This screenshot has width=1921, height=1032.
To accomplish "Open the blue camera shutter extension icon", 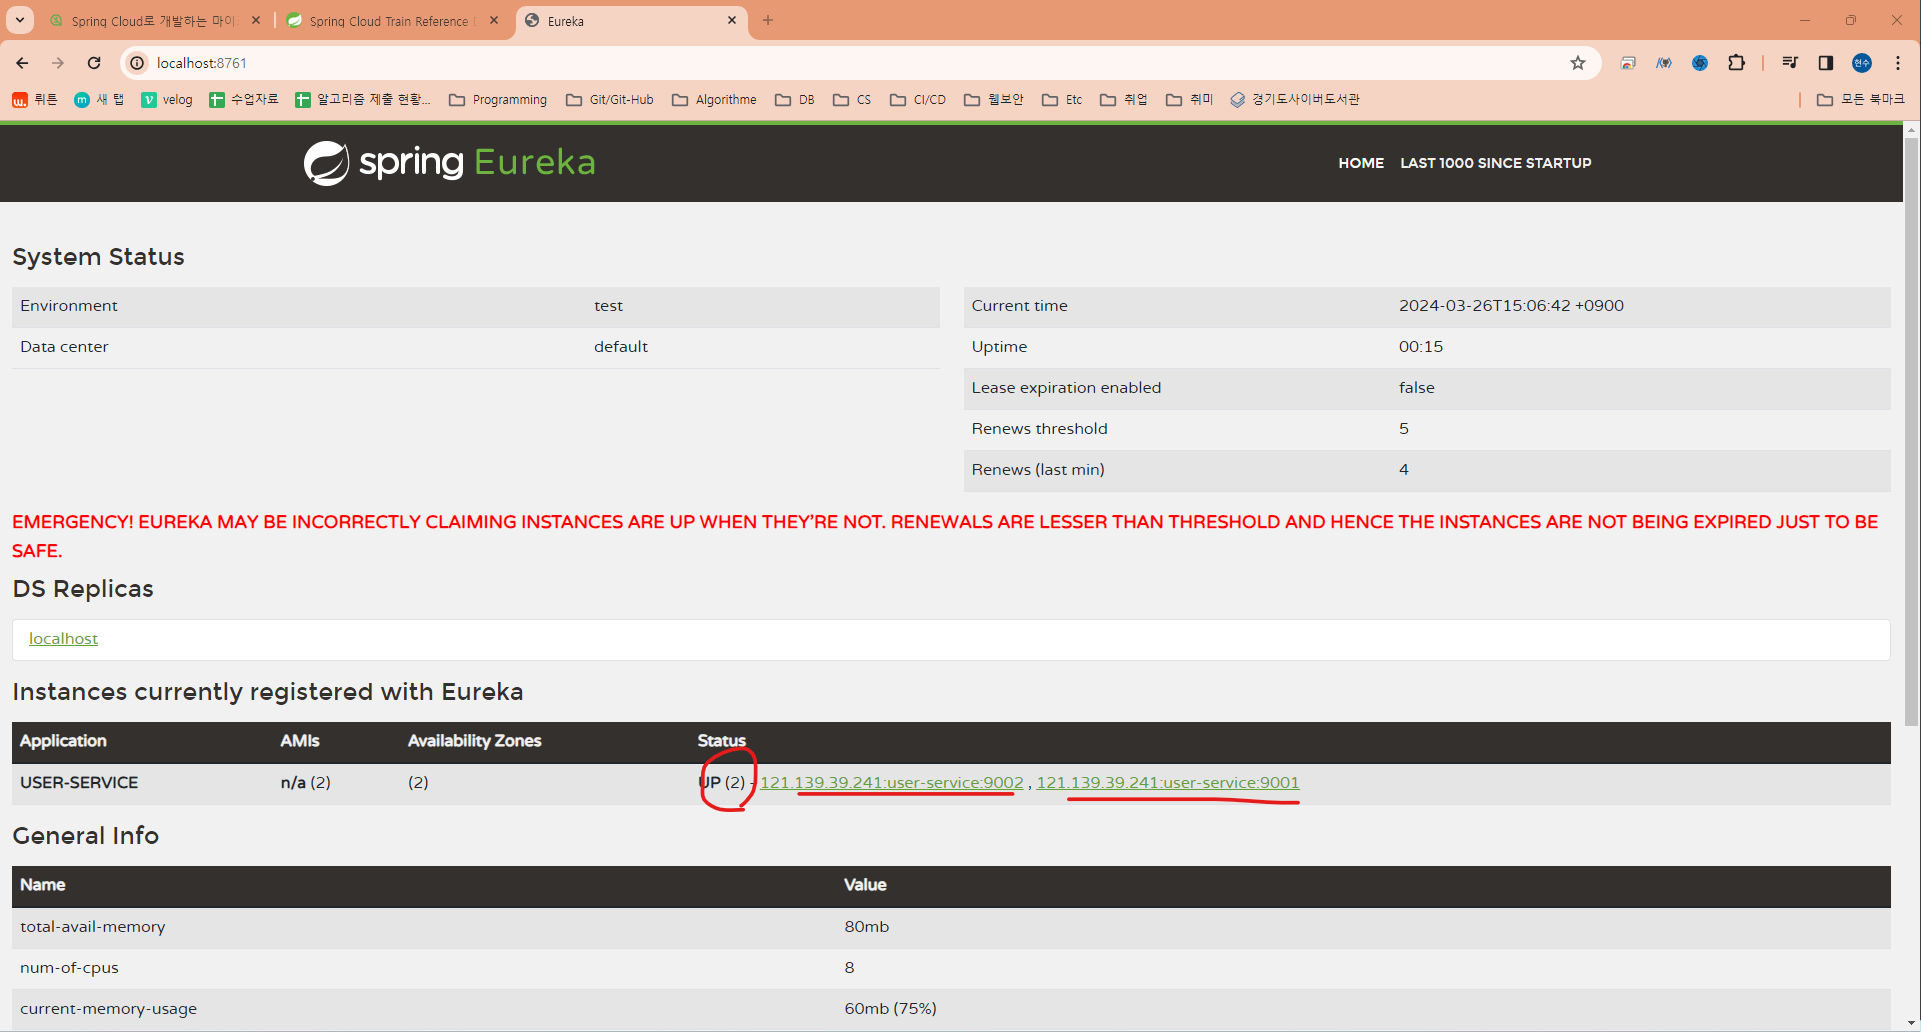I will (x=1700, y=63).
